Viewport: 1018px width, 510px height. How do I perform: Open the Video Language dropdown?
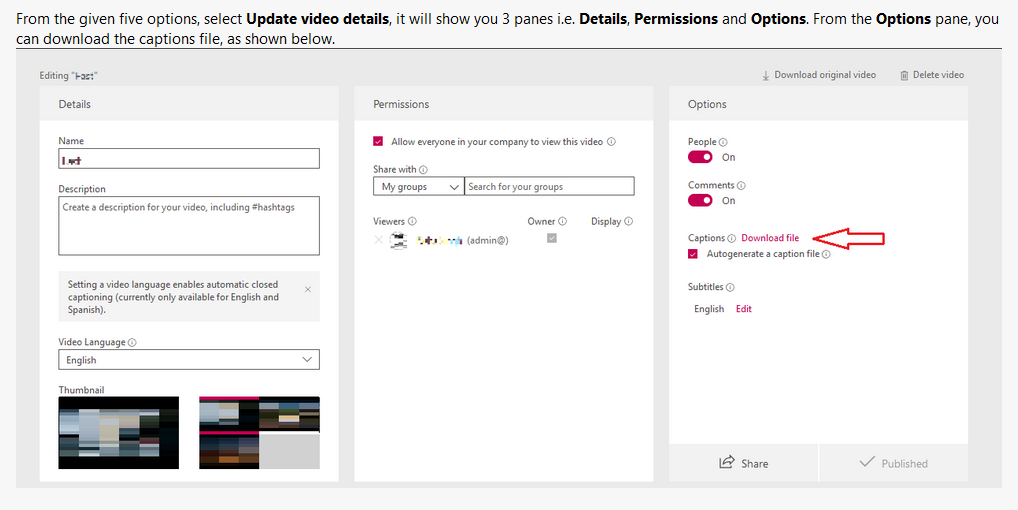point(189,359)
